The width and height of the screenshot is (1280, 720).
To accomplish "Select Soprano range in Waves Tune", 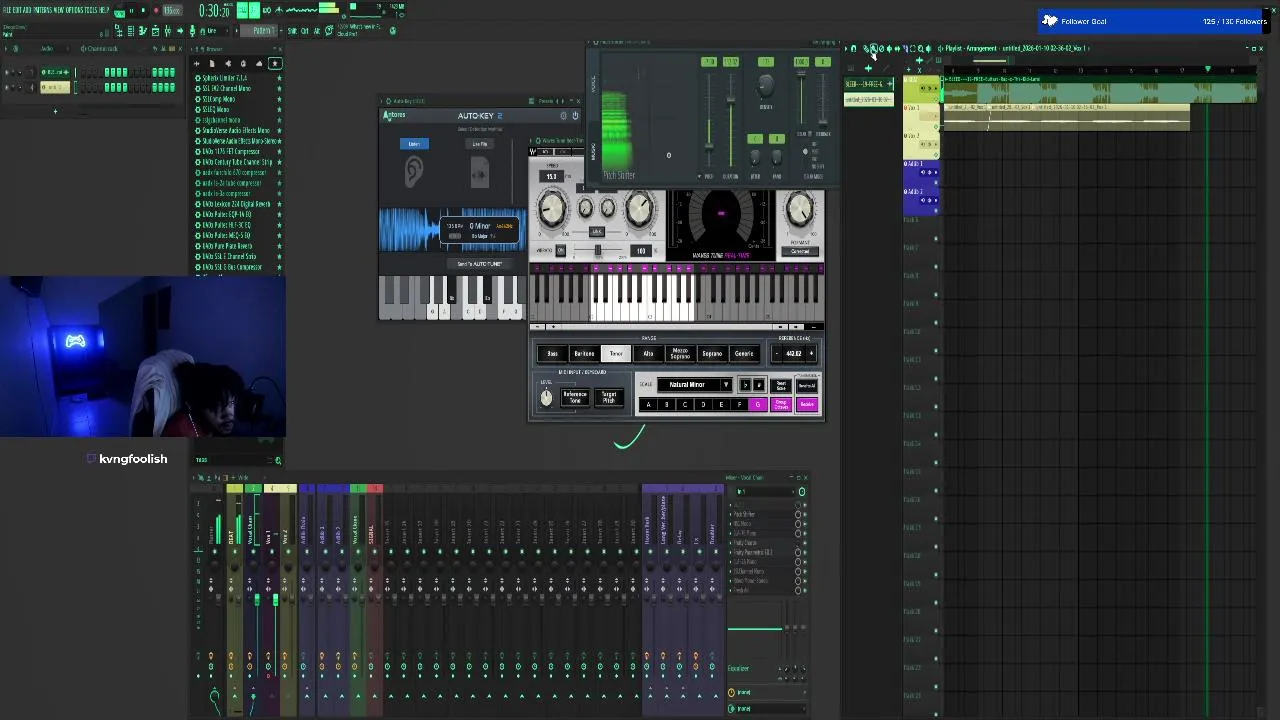I will [712, 354].
